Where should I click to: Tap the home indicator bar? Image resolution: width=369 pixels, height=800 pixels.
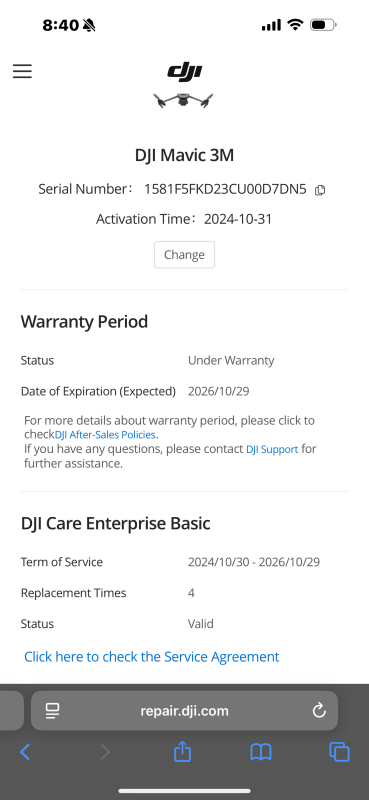184,791
